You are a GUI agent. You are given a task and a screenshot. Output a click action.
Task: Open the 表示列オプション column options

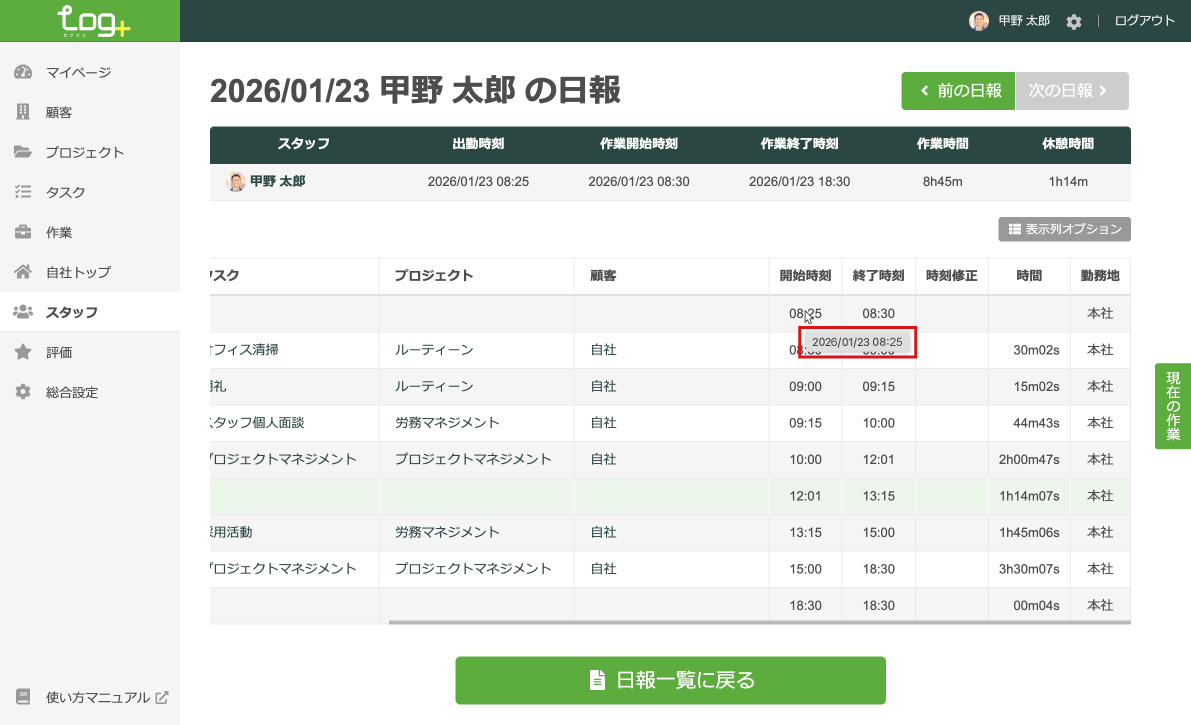1064,229
